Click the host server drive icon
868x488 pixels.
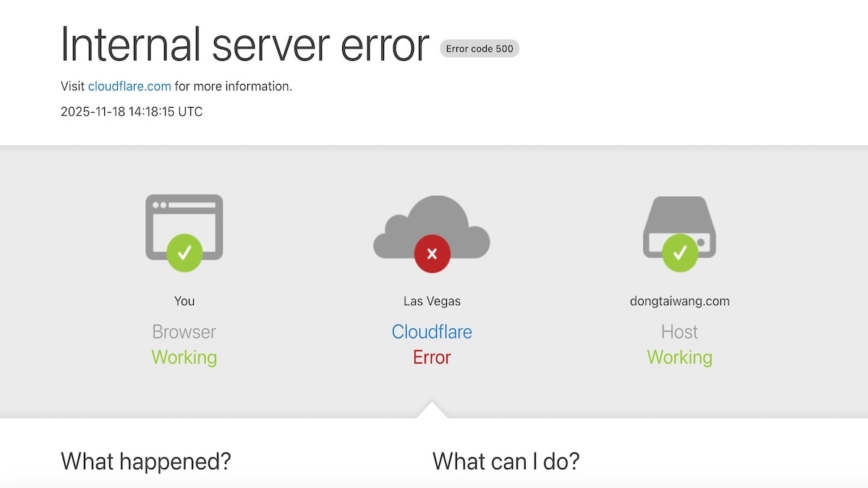[x=679, y=220]
